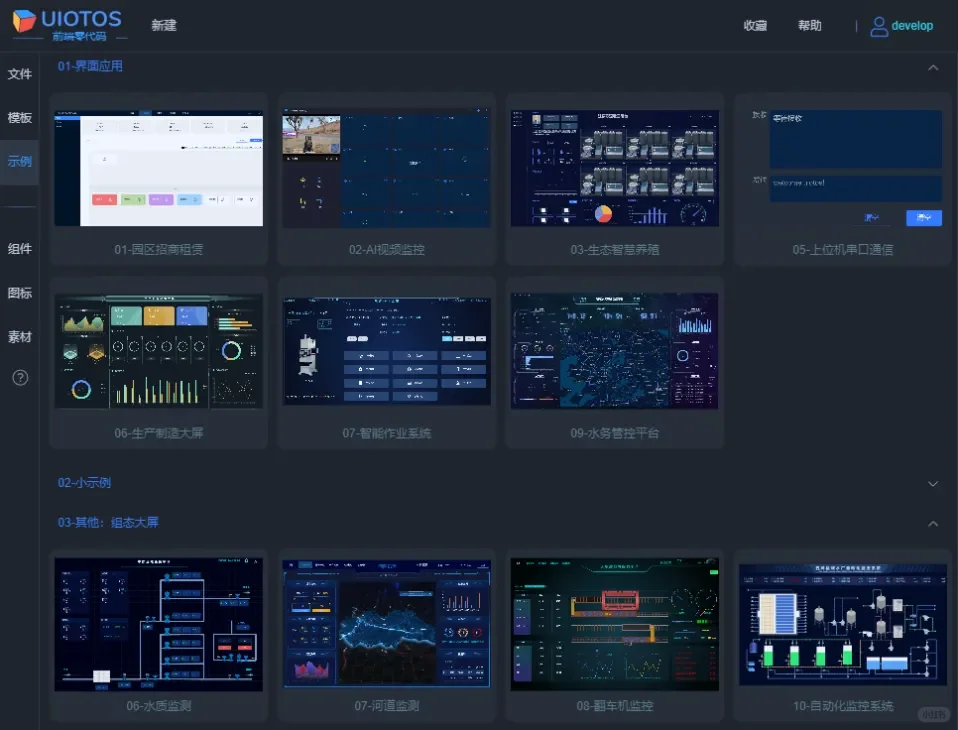Image resolution: width=958 pixels, height=730 pixels.
Task: Select the 示例 sidebar tab
Action: tap(19, 161)
